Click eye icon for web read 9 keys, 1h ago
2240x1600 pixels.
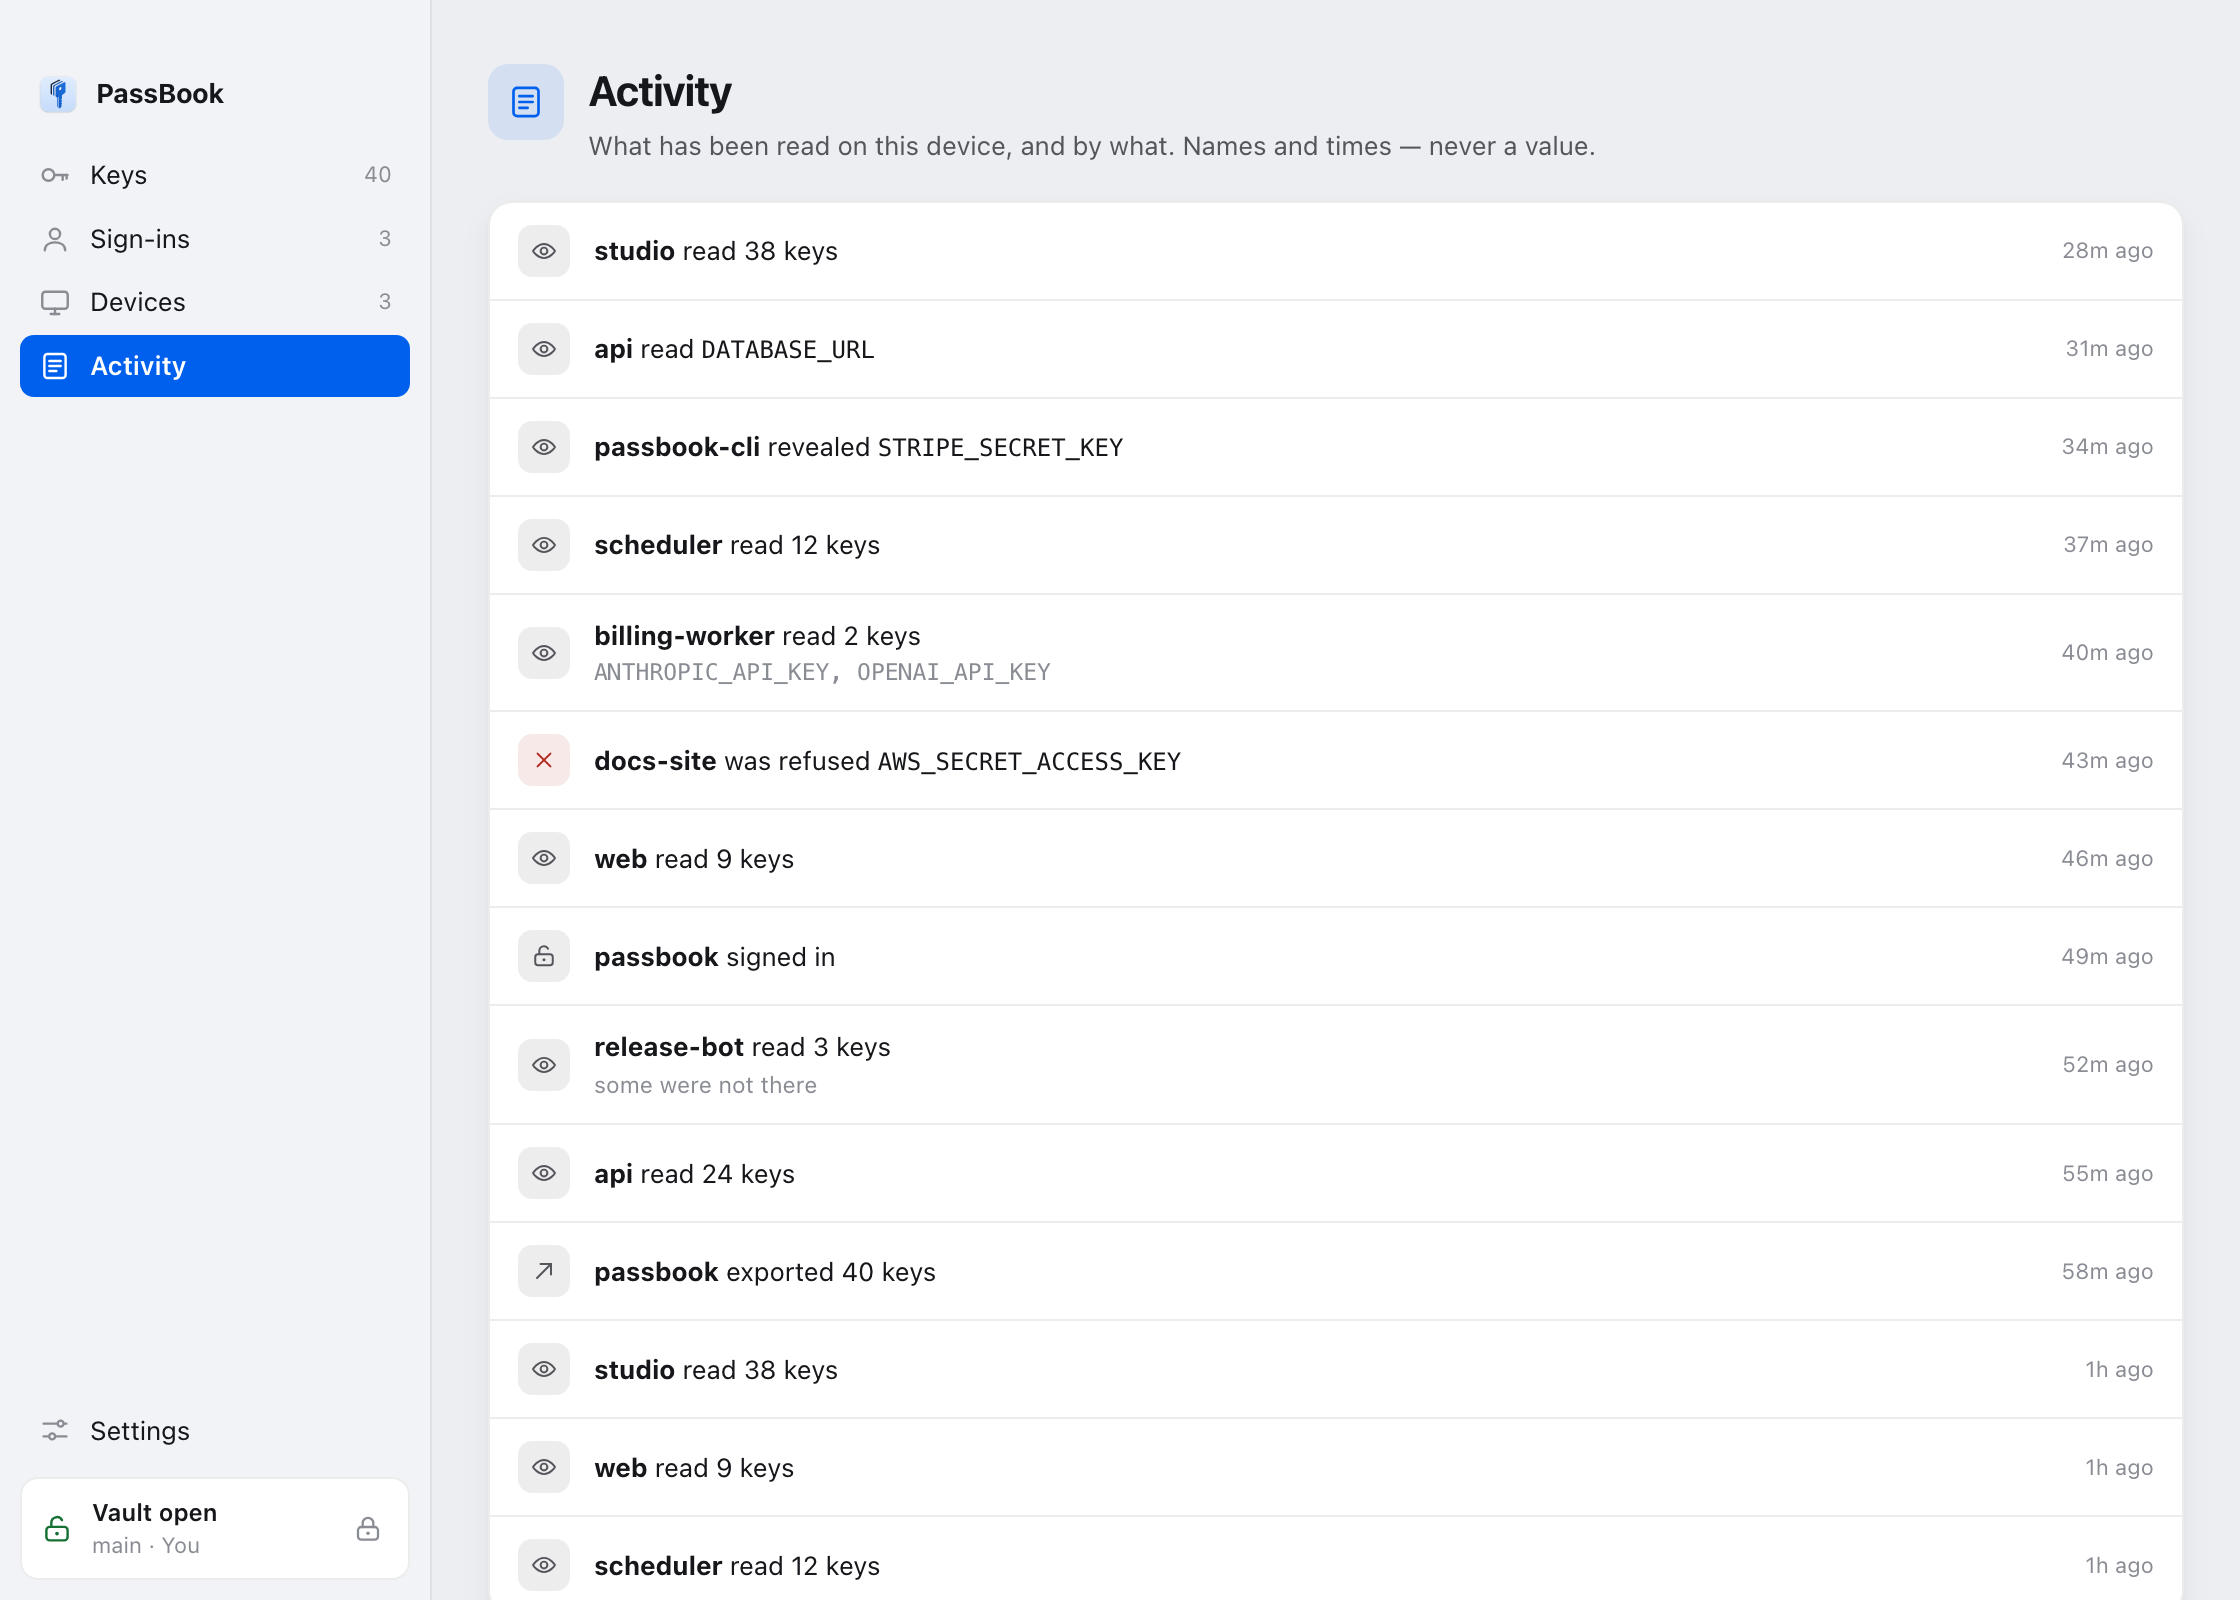[544, 1467]
